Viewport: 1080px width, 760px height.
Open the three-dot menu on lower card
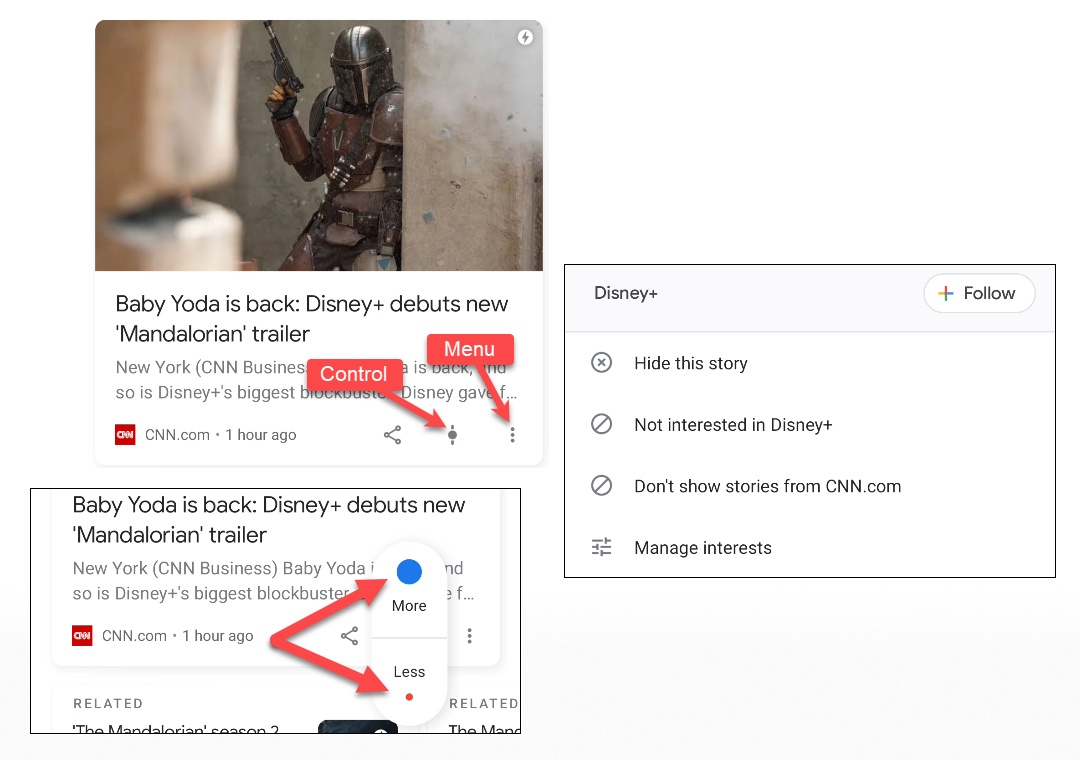469,636
